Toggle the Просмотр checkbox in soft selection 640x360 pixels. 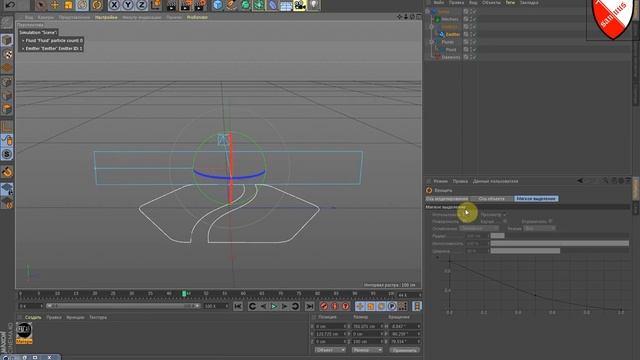(x=504, y=214)
